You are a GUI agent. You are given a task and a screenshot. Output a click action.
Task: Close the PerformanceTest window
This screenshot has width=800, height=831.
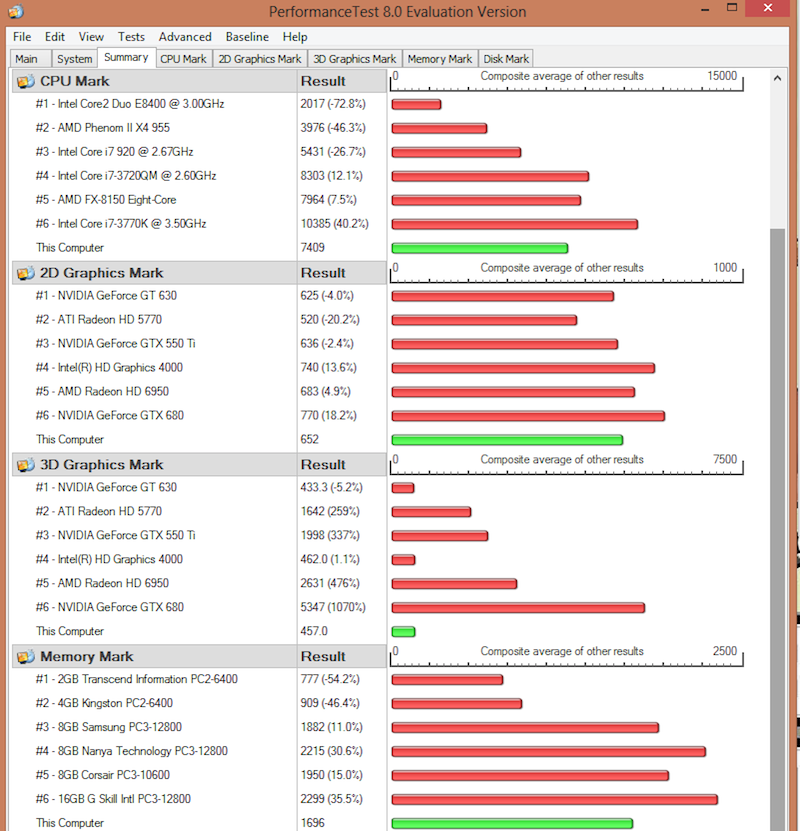click(768, 8)
